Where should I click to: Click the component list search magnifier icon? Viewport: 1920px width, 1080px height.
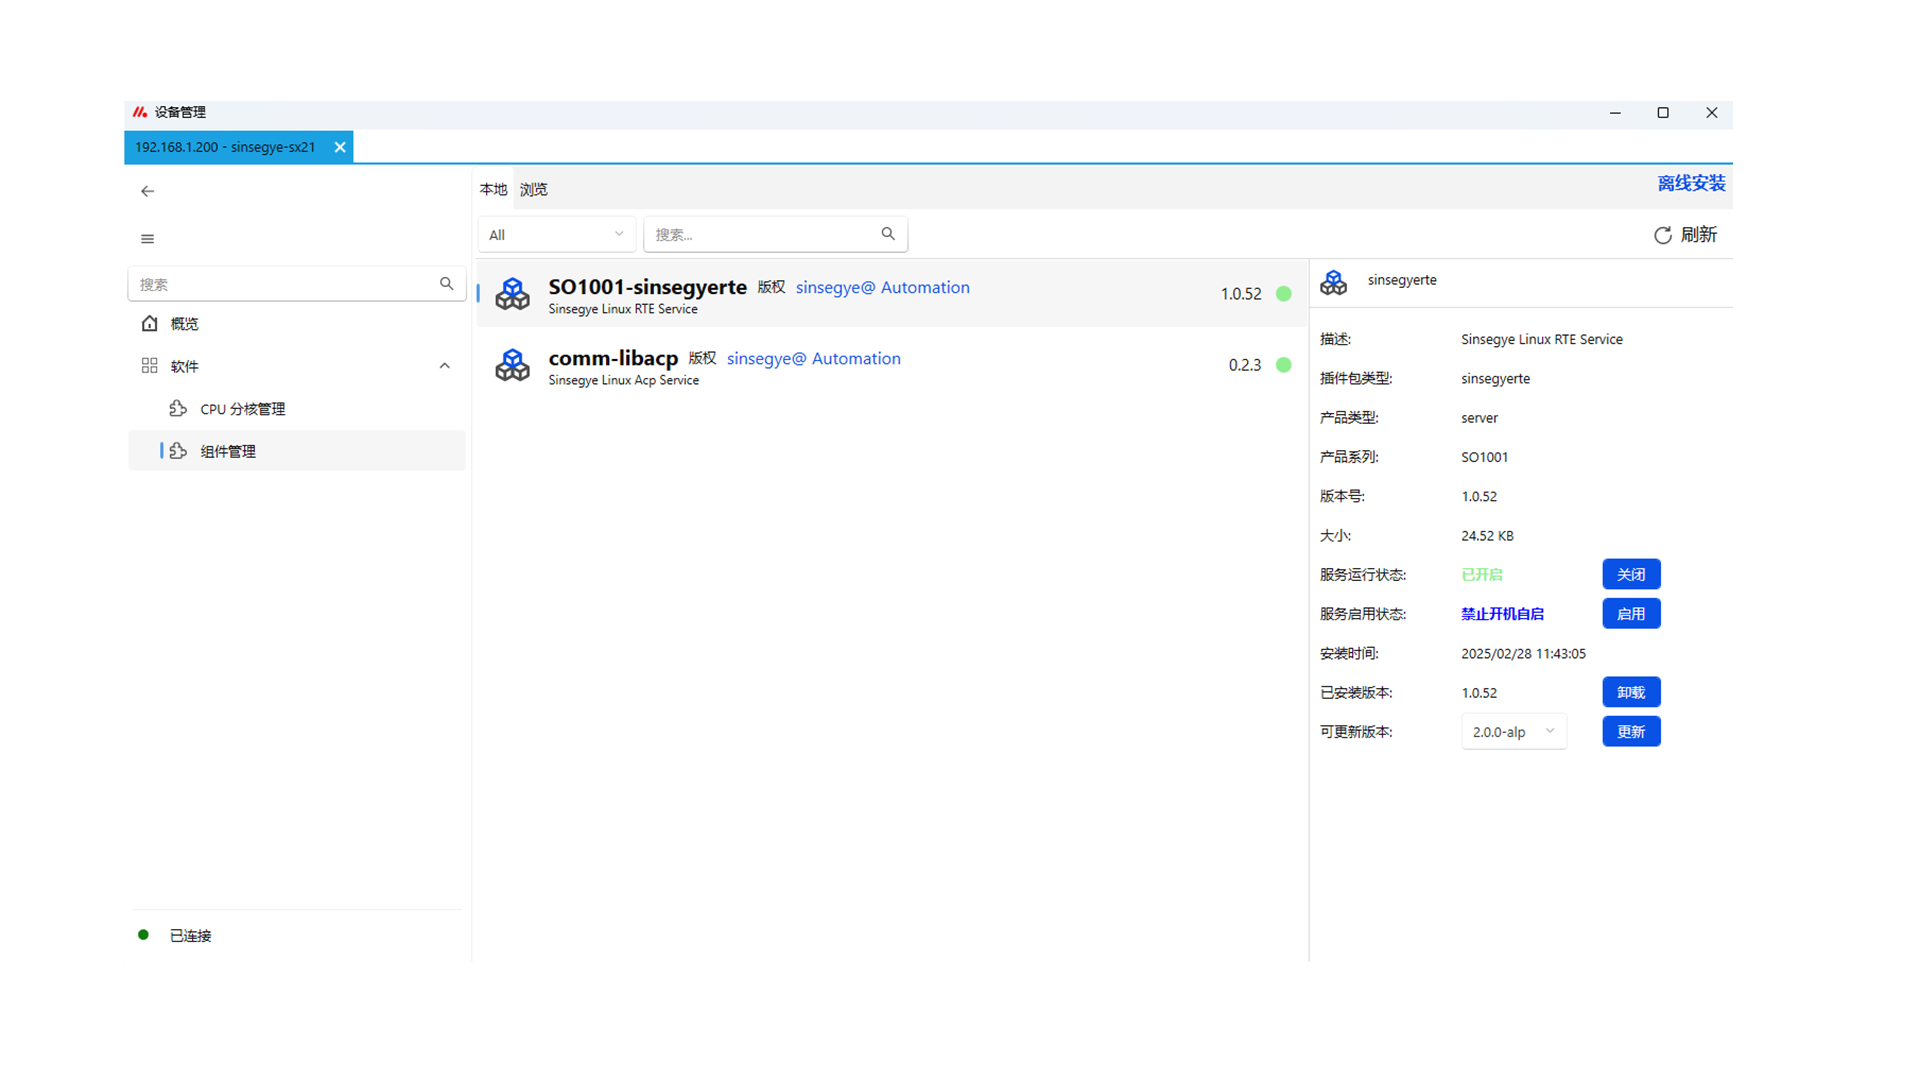[x=887, y=234]
